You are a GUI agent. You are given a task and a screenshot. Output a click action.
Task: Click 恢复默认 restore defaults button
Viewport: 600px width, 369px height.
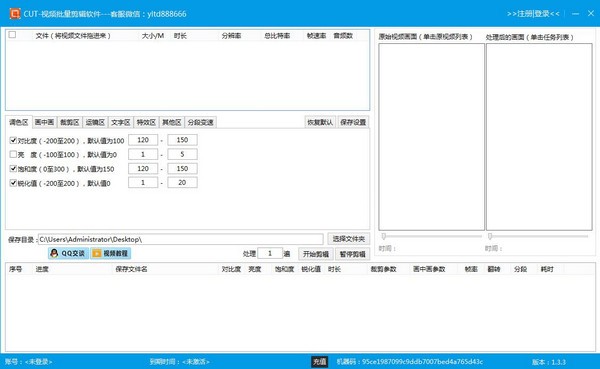(320, 122)
